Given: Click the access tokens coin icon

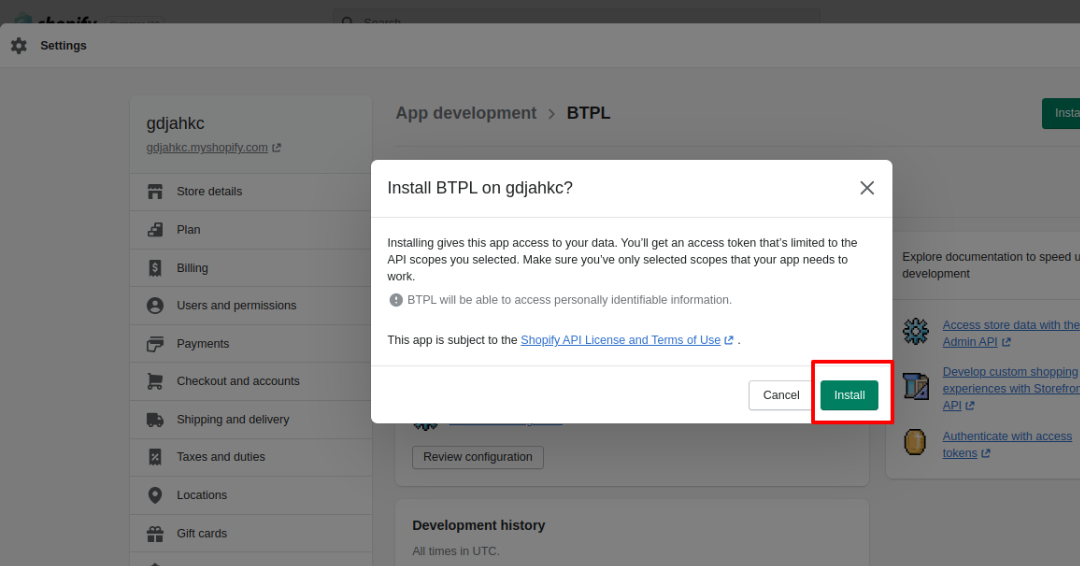Looking at the screenshot, I should click(x=915, y=442).
